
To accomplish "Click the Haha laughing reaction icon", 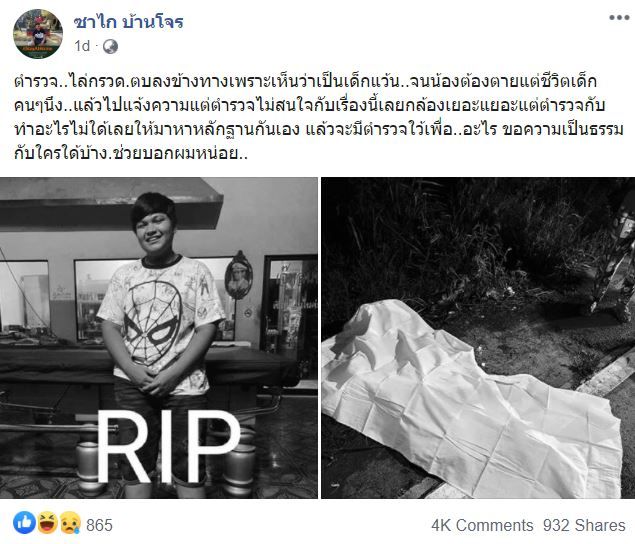I will (x=48, y=523).
